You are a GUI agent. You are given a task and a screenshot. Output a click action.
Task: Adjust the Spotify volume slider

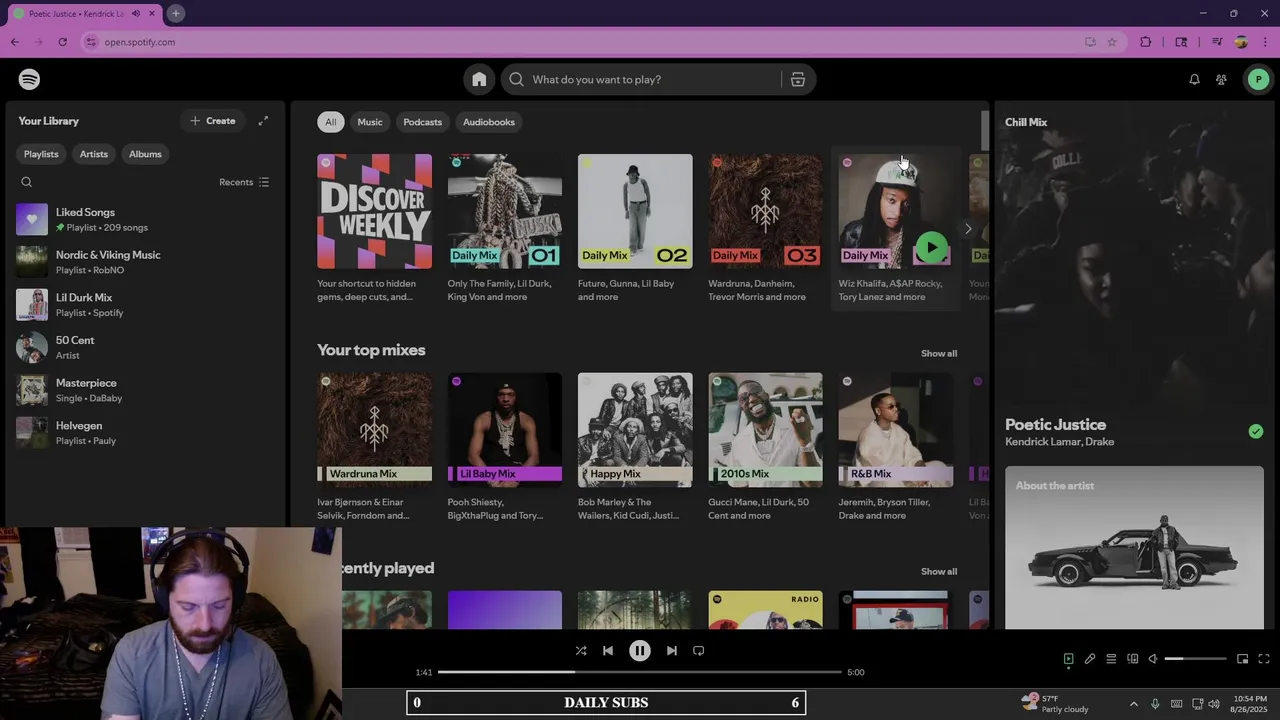click(1196, 659)
